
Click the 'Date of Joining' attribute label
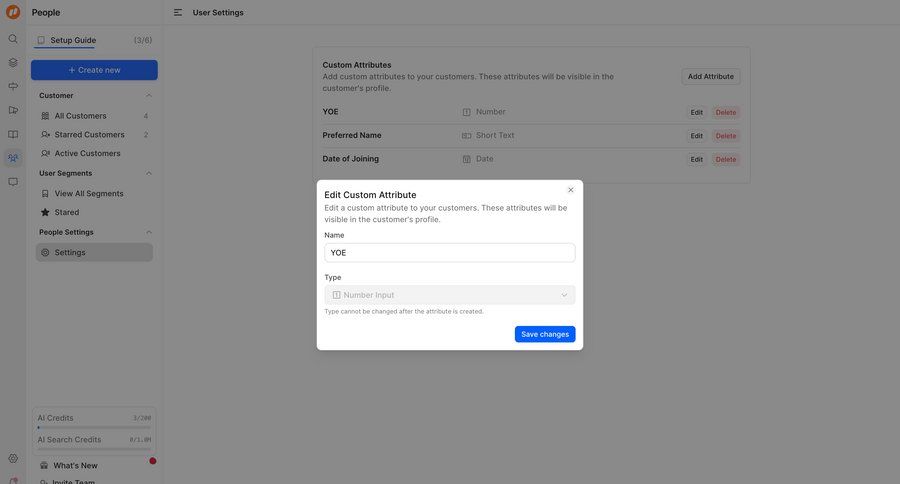pos(351,159)
